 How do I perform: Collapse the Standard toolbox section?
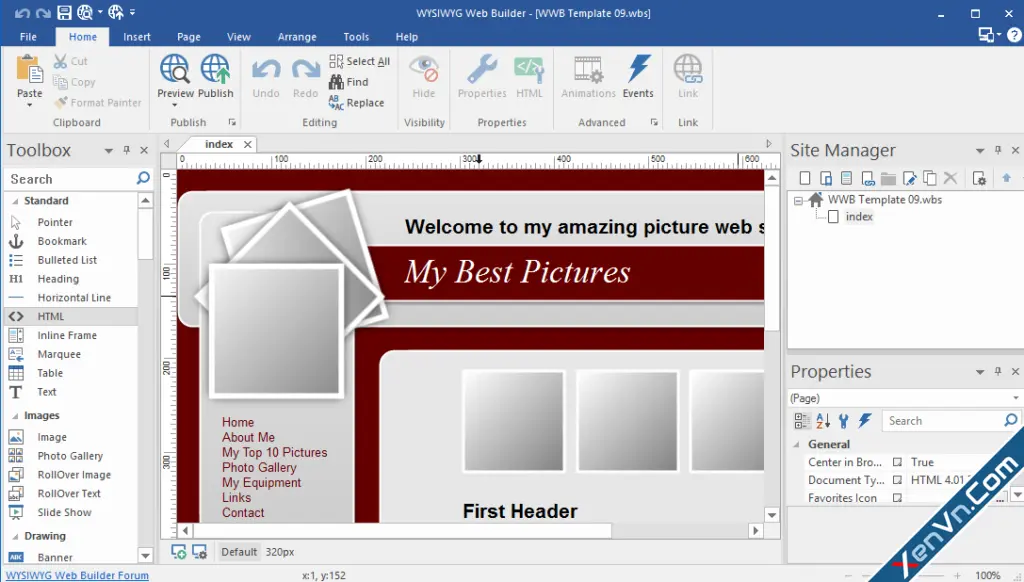click(x=15, y=201)
